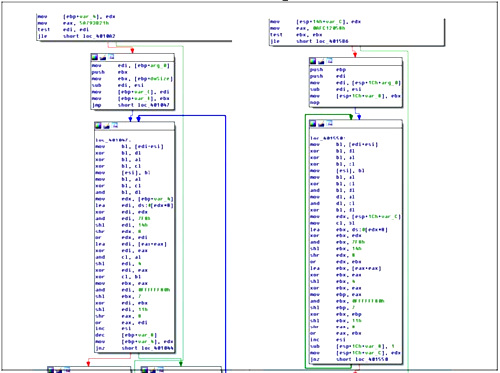Select the 'and edi, 0FFFFFF80h' line
Screen dimensions: 500x373
coord(133,290)
